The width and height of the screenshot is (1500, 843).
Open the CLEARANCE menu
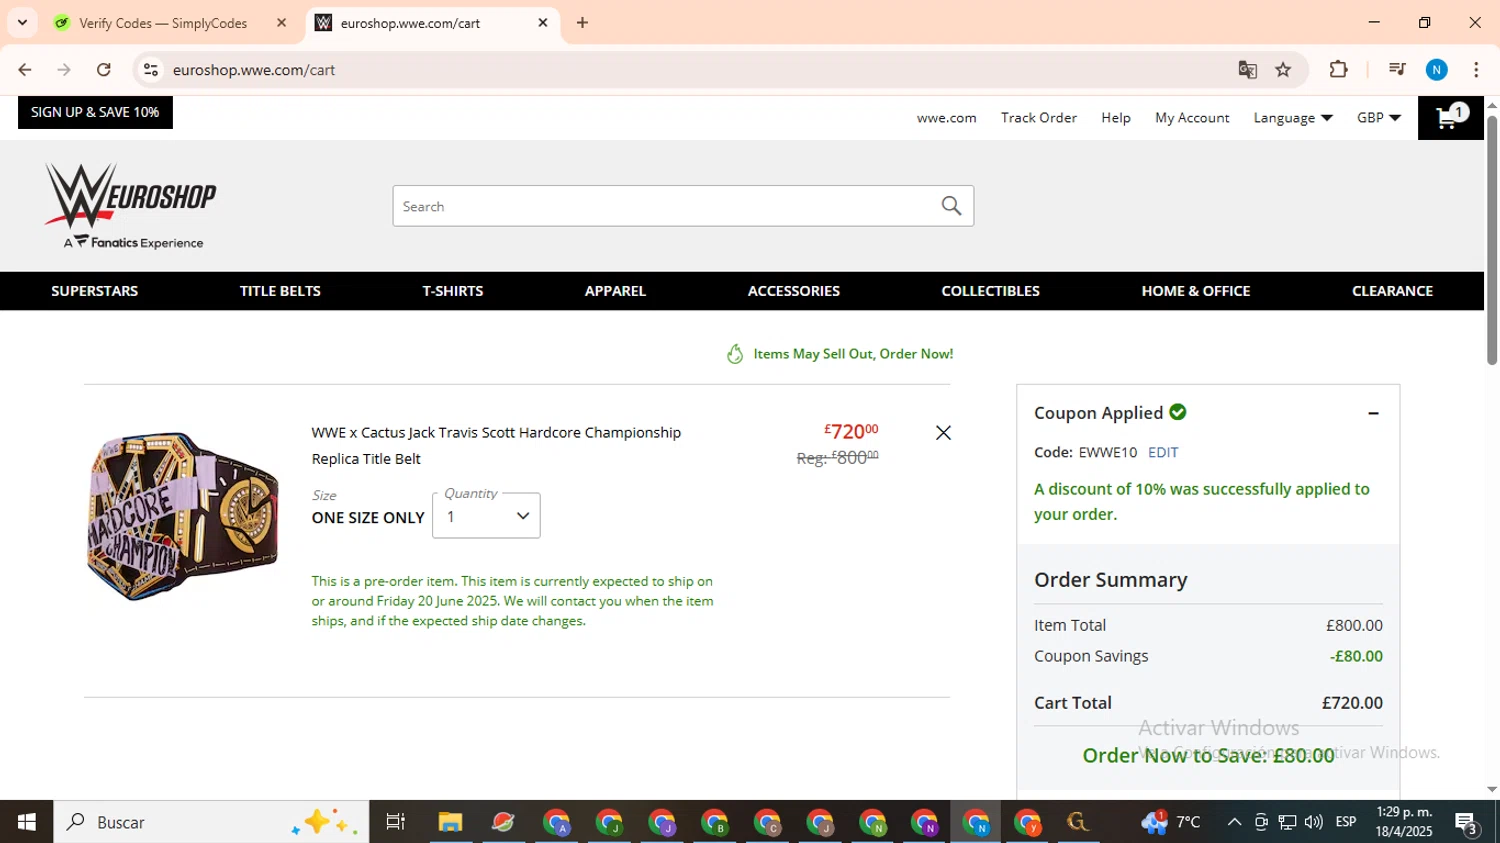(x=1392, y=291)
